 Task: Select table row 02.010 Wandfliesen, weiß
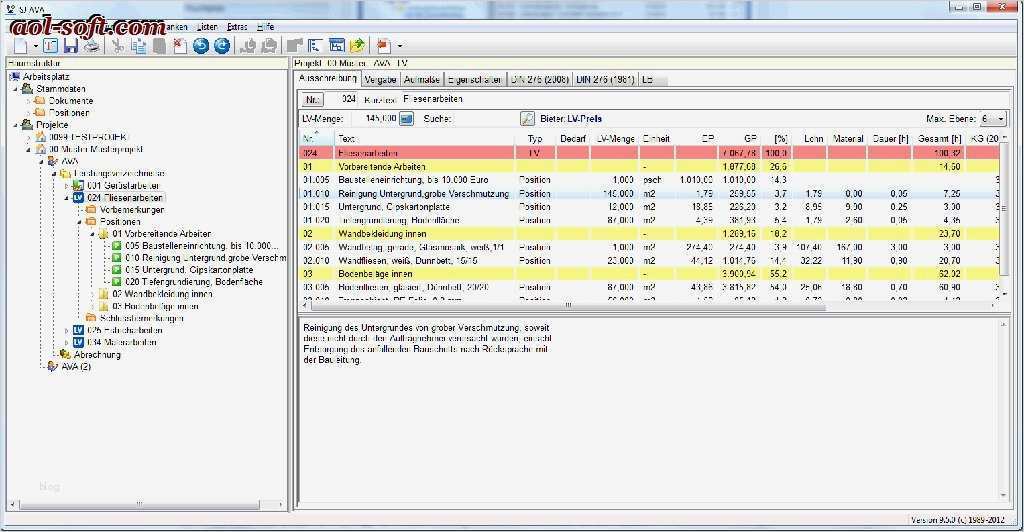click(649, 260)
